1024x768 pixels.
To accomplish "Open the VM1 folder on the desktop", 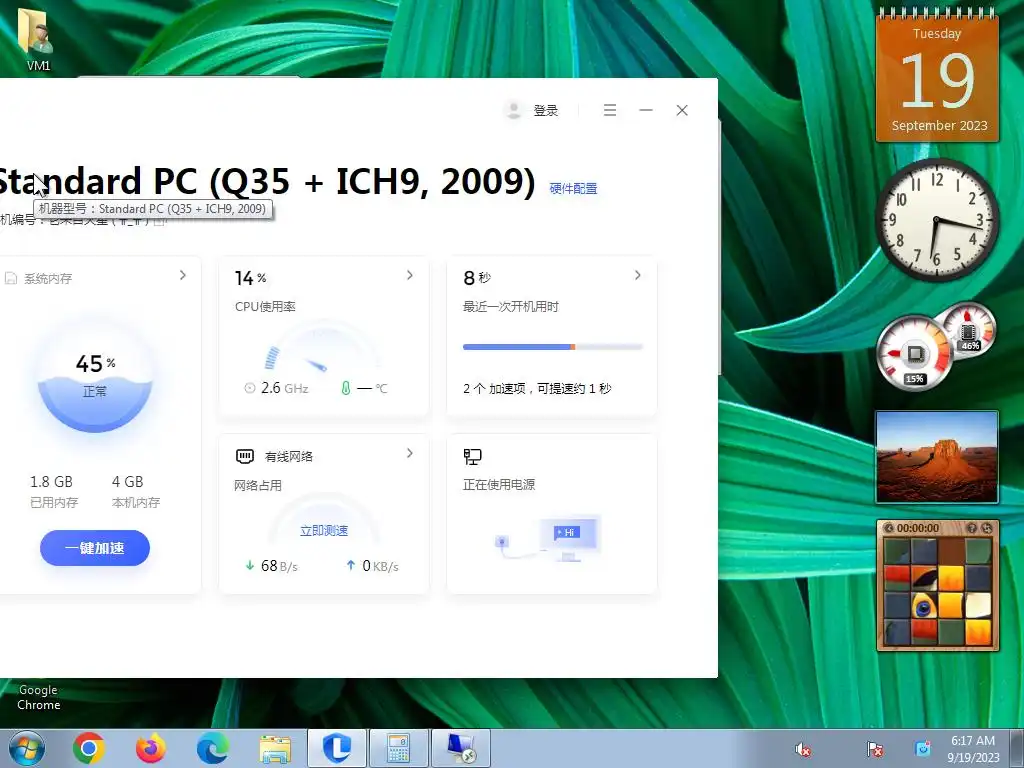I will coord(38,38).
